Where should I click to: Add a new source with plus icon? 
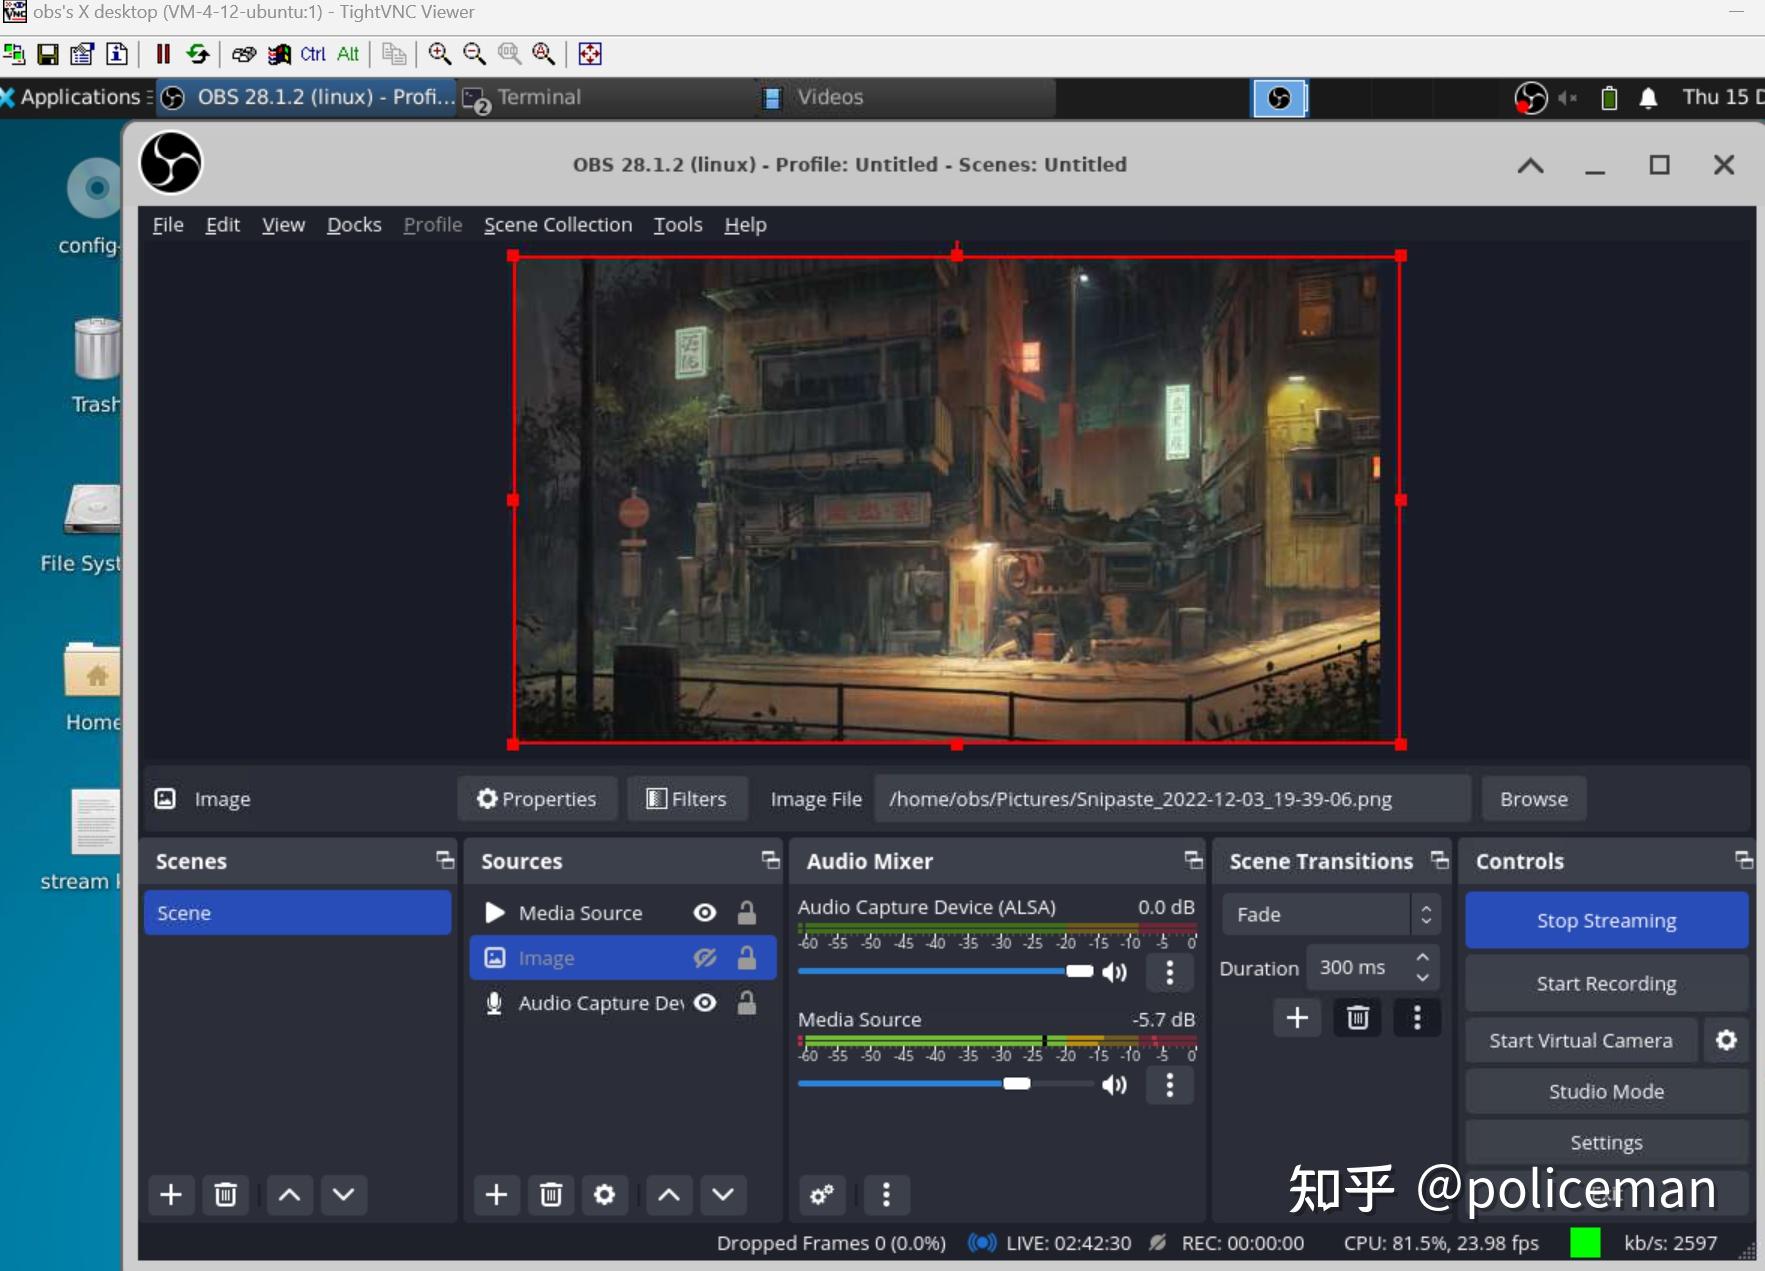point(496,1194)
